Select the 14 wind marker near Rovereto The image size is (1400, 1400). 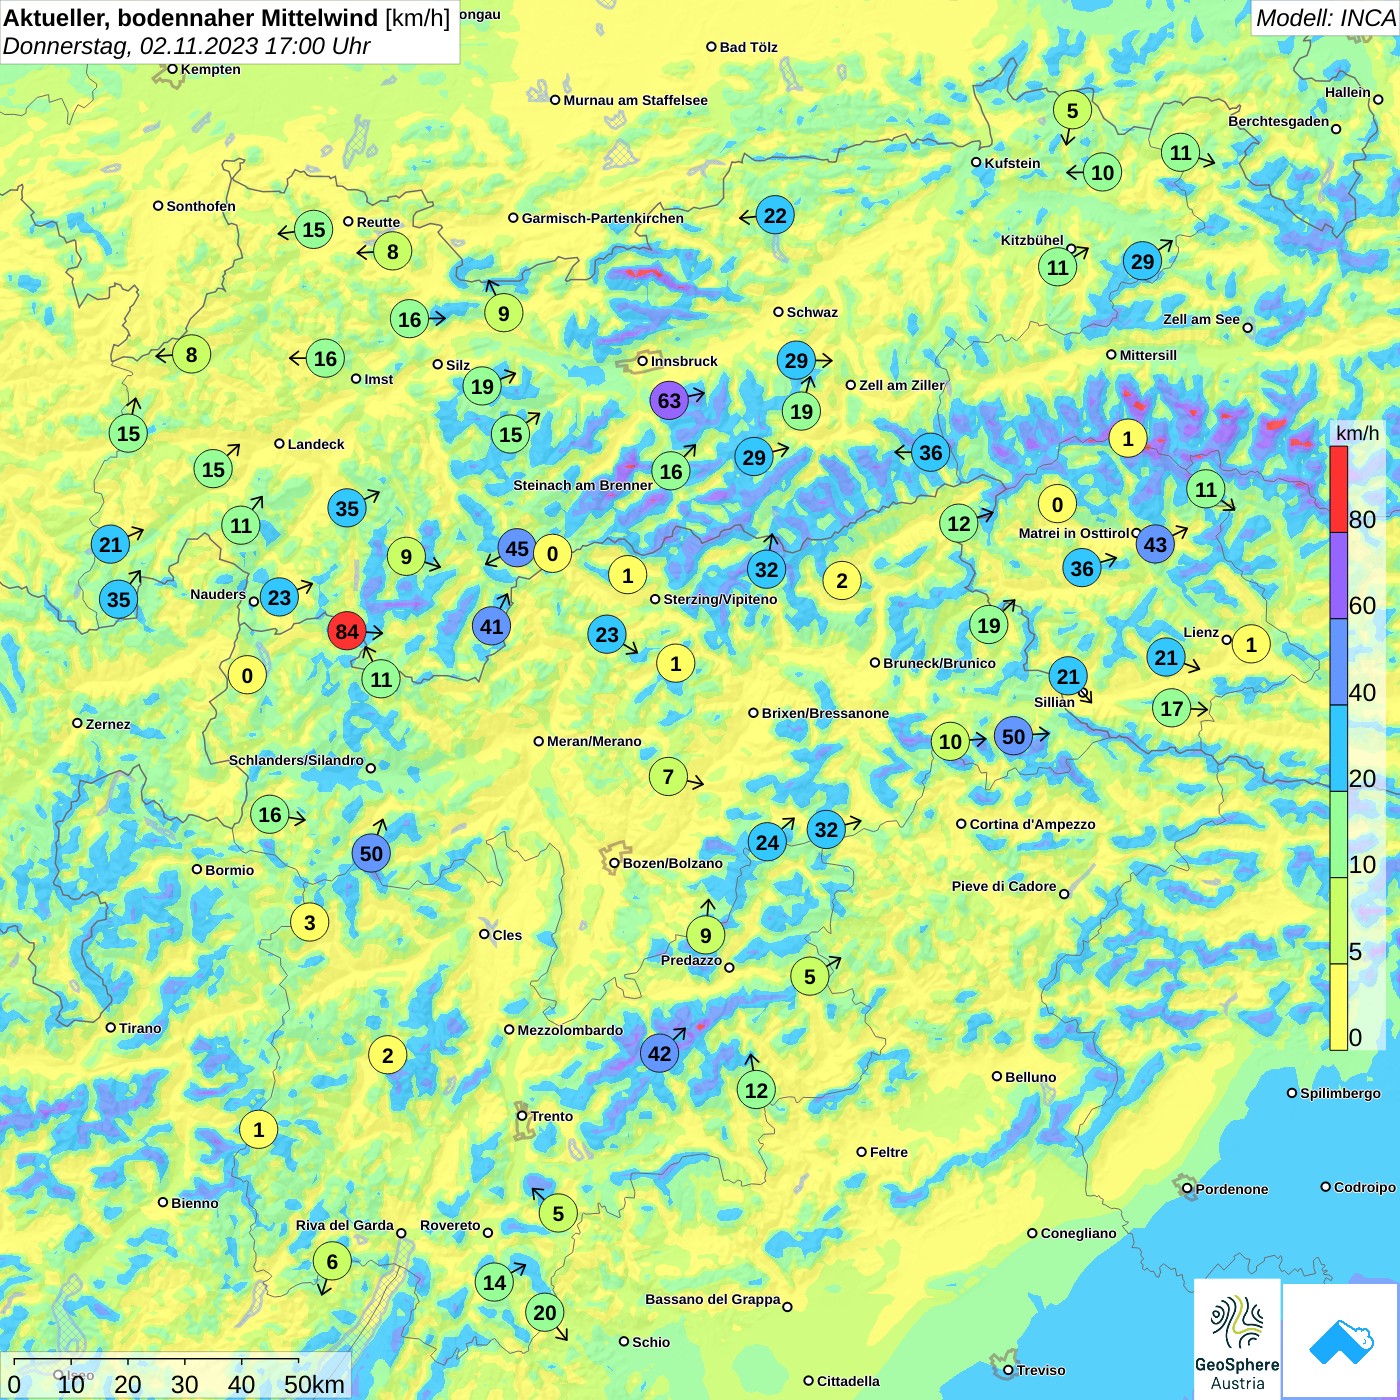pos(495,1282)
